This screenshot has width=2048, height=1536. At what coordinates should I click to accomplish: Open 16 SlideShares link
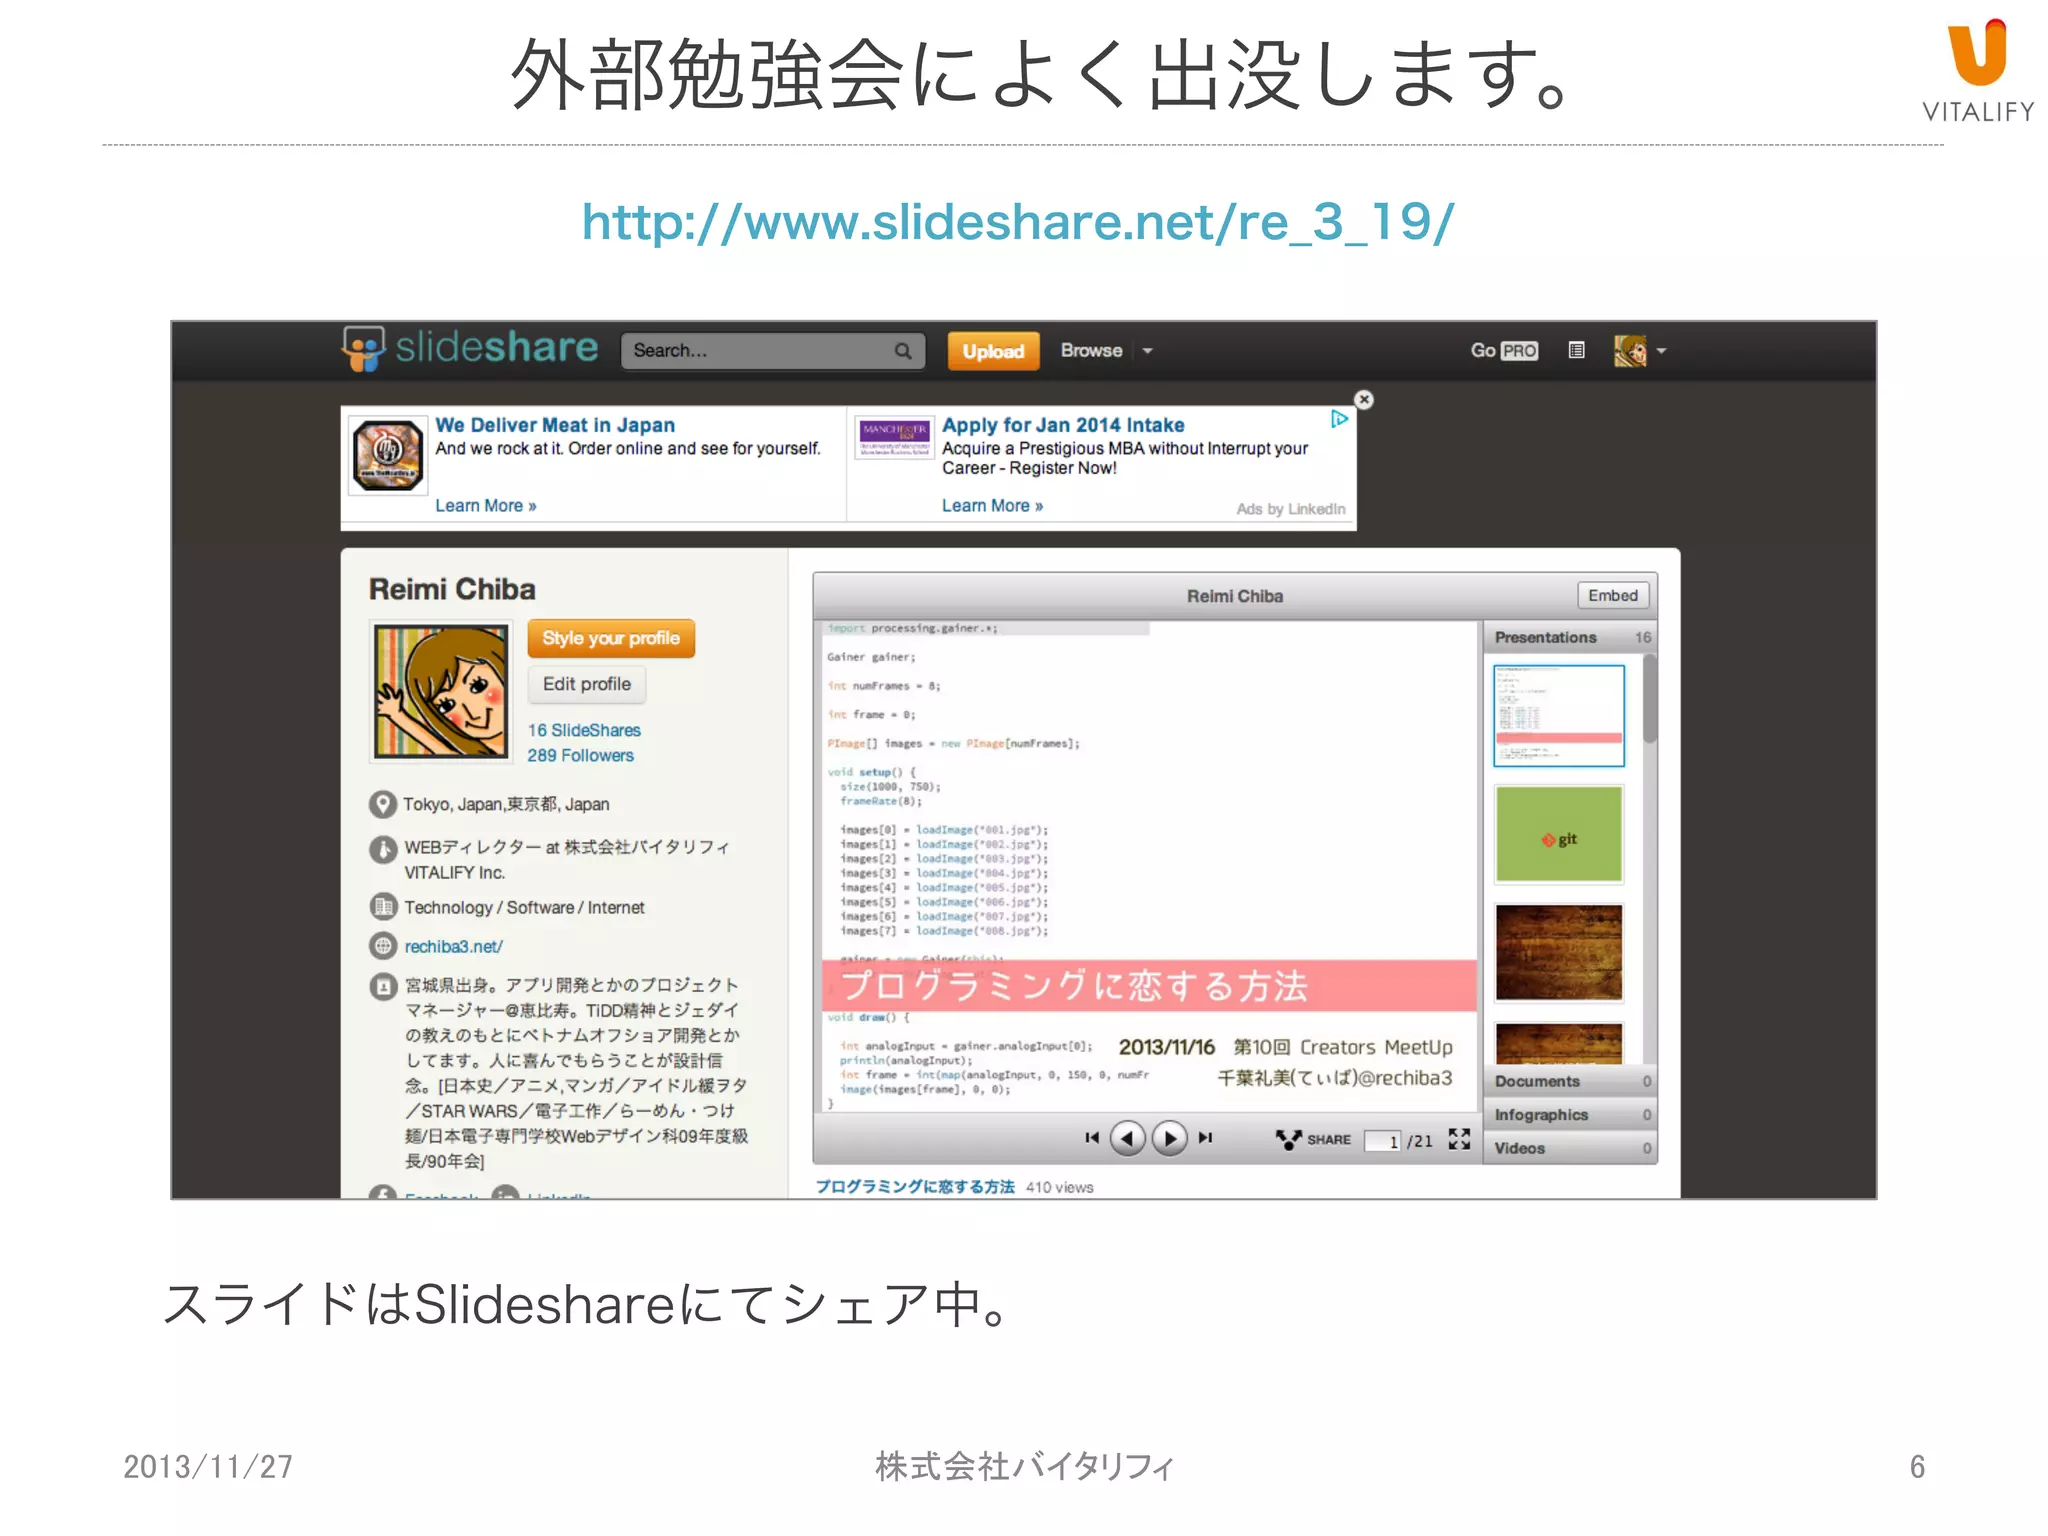click(x=584, y=730)
